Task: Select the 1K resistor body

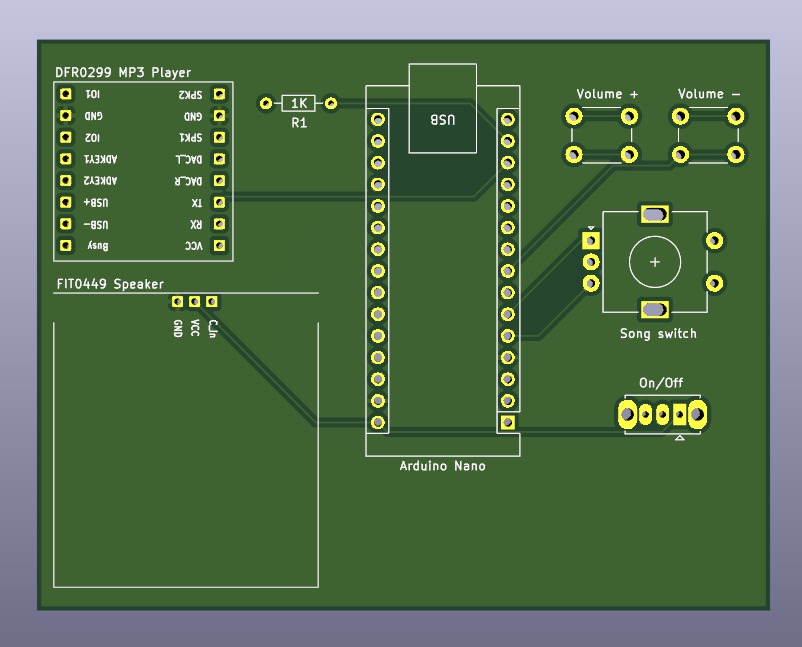Action: (x=299, y=103)
